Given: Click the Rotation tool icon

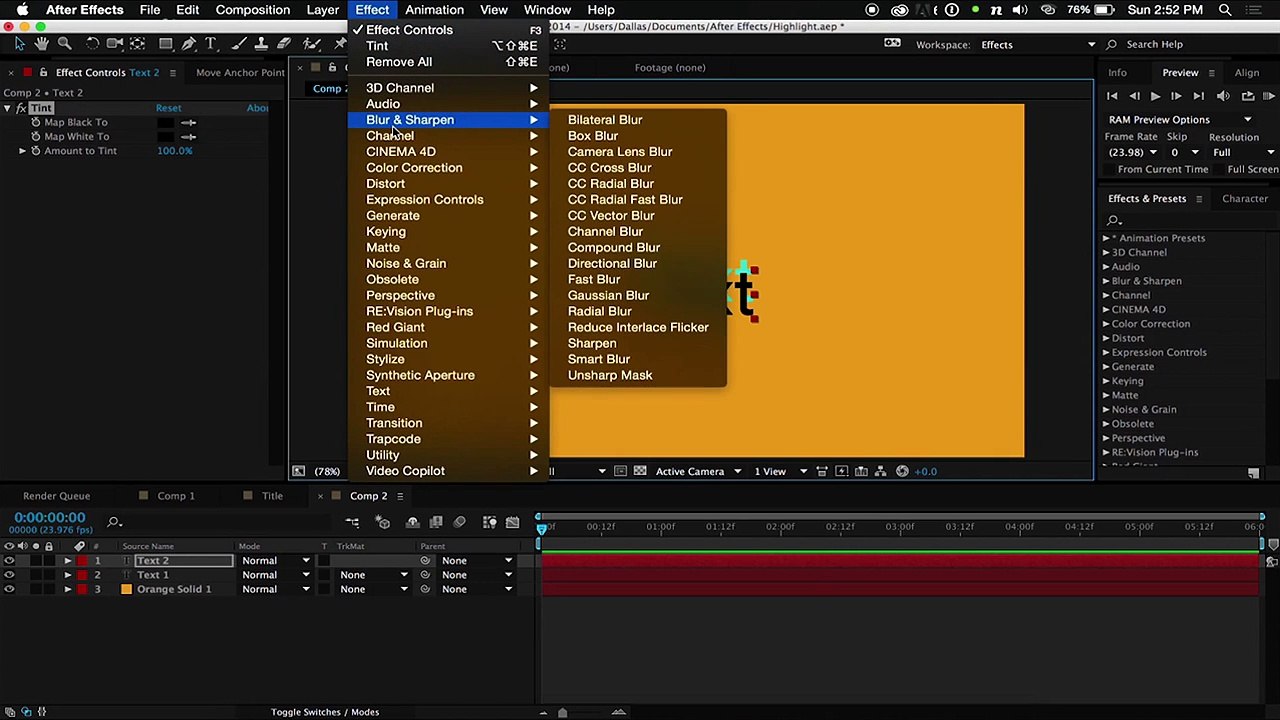Looking at the screenshot, I should (x=92, y=44).
